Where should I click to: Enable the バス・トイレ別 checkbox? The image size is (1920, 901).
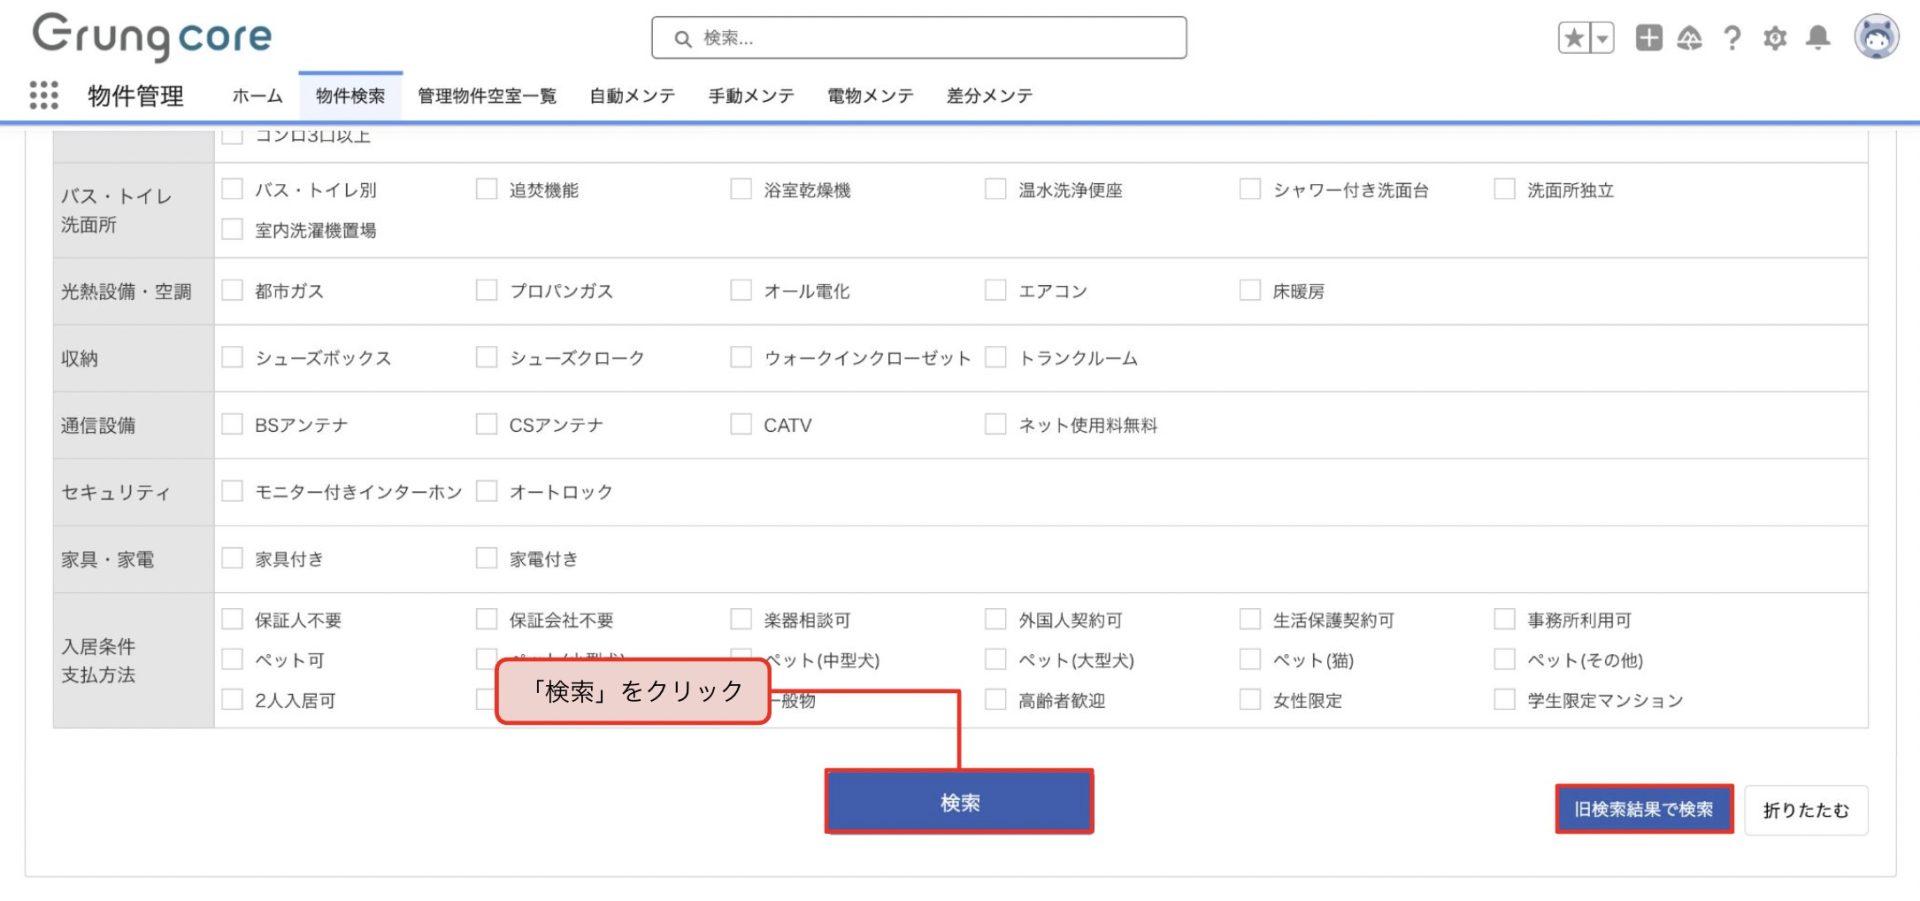(233, 189)
